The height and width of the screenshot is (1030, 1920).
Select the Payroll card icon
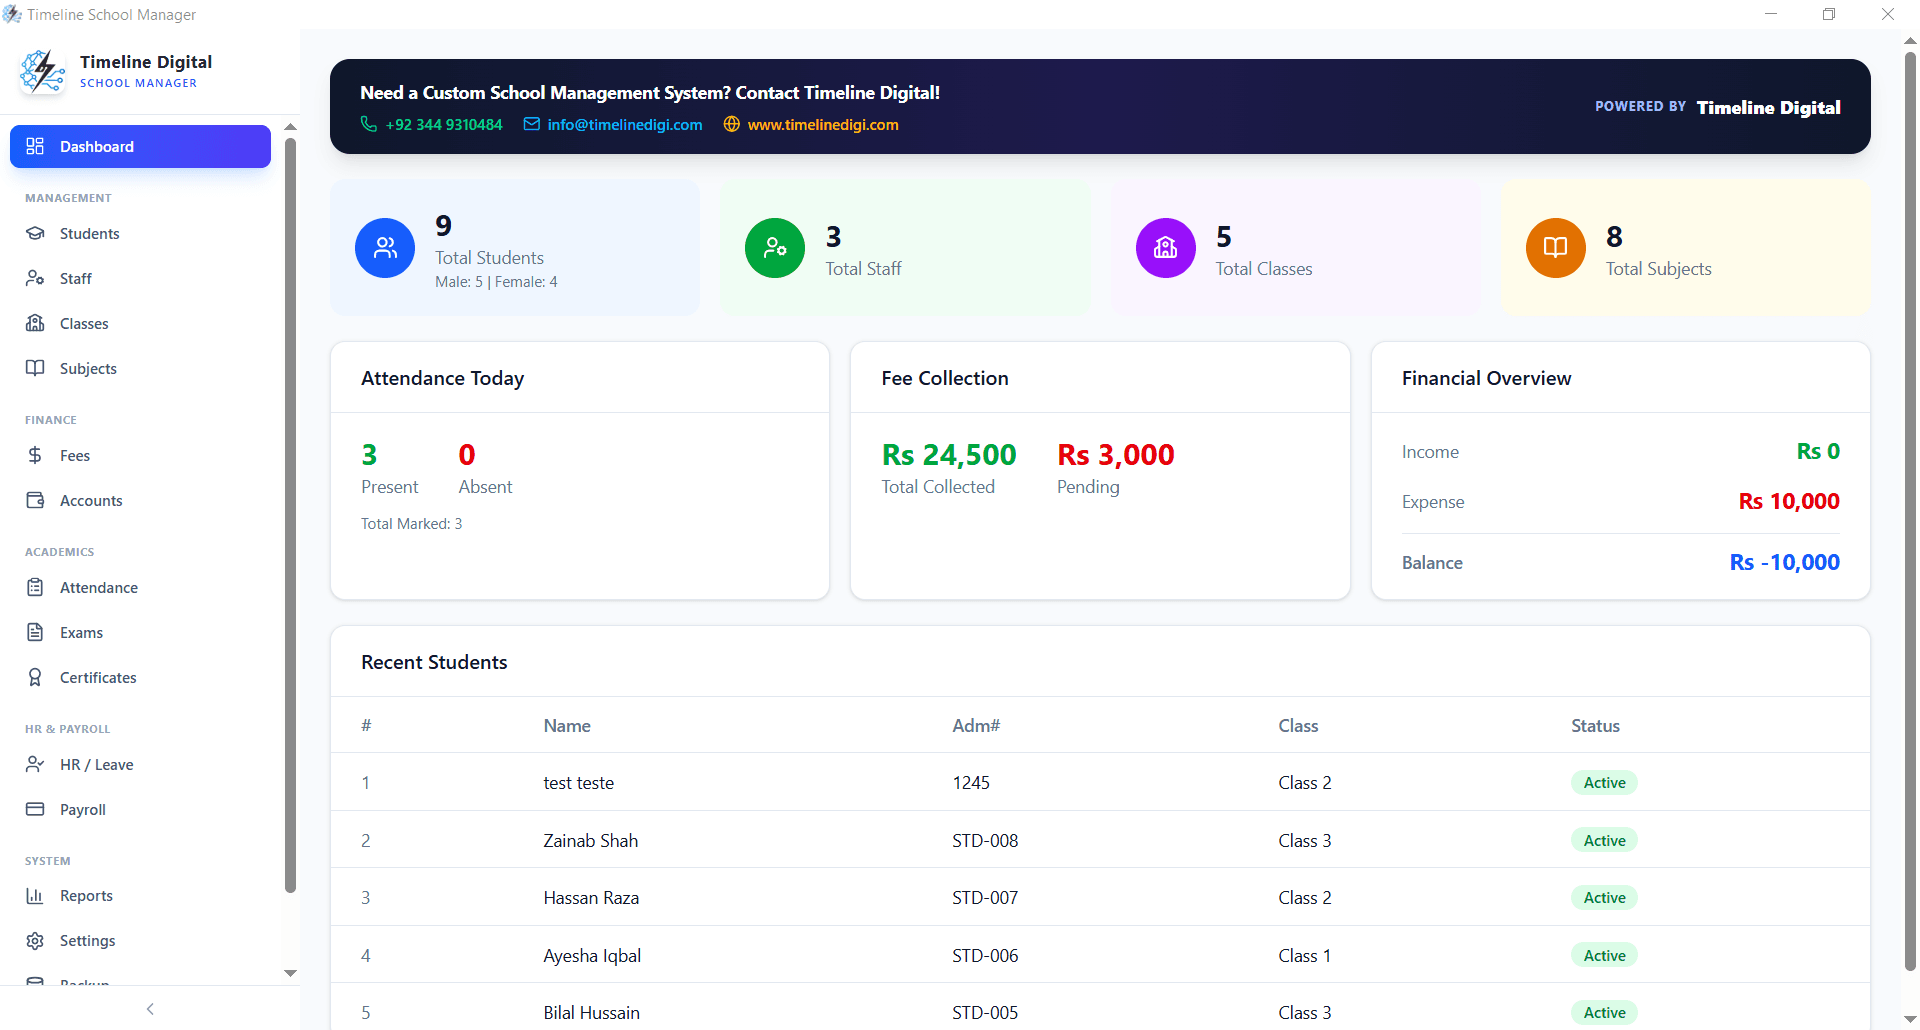35,809
